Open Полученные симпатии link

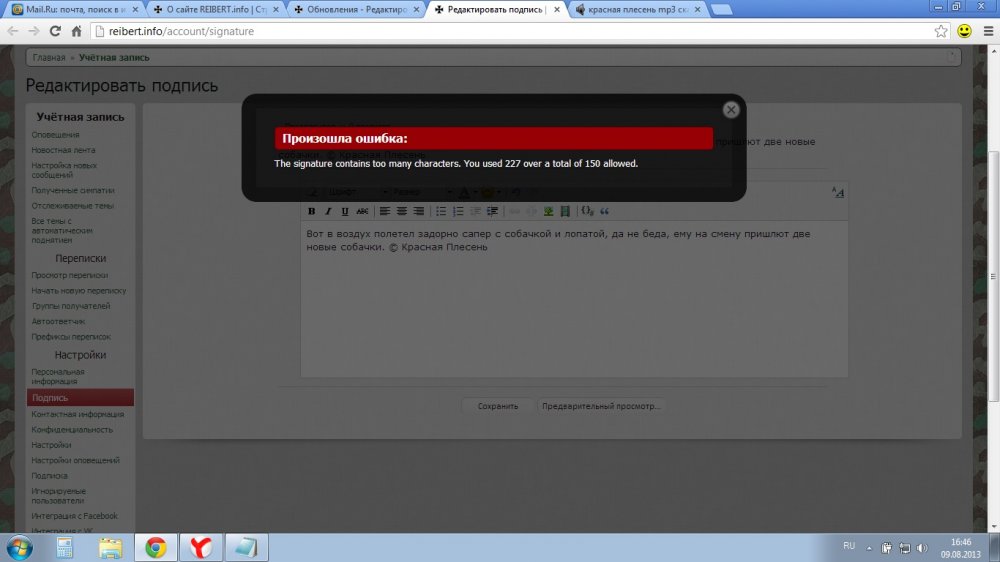(73, 190)
